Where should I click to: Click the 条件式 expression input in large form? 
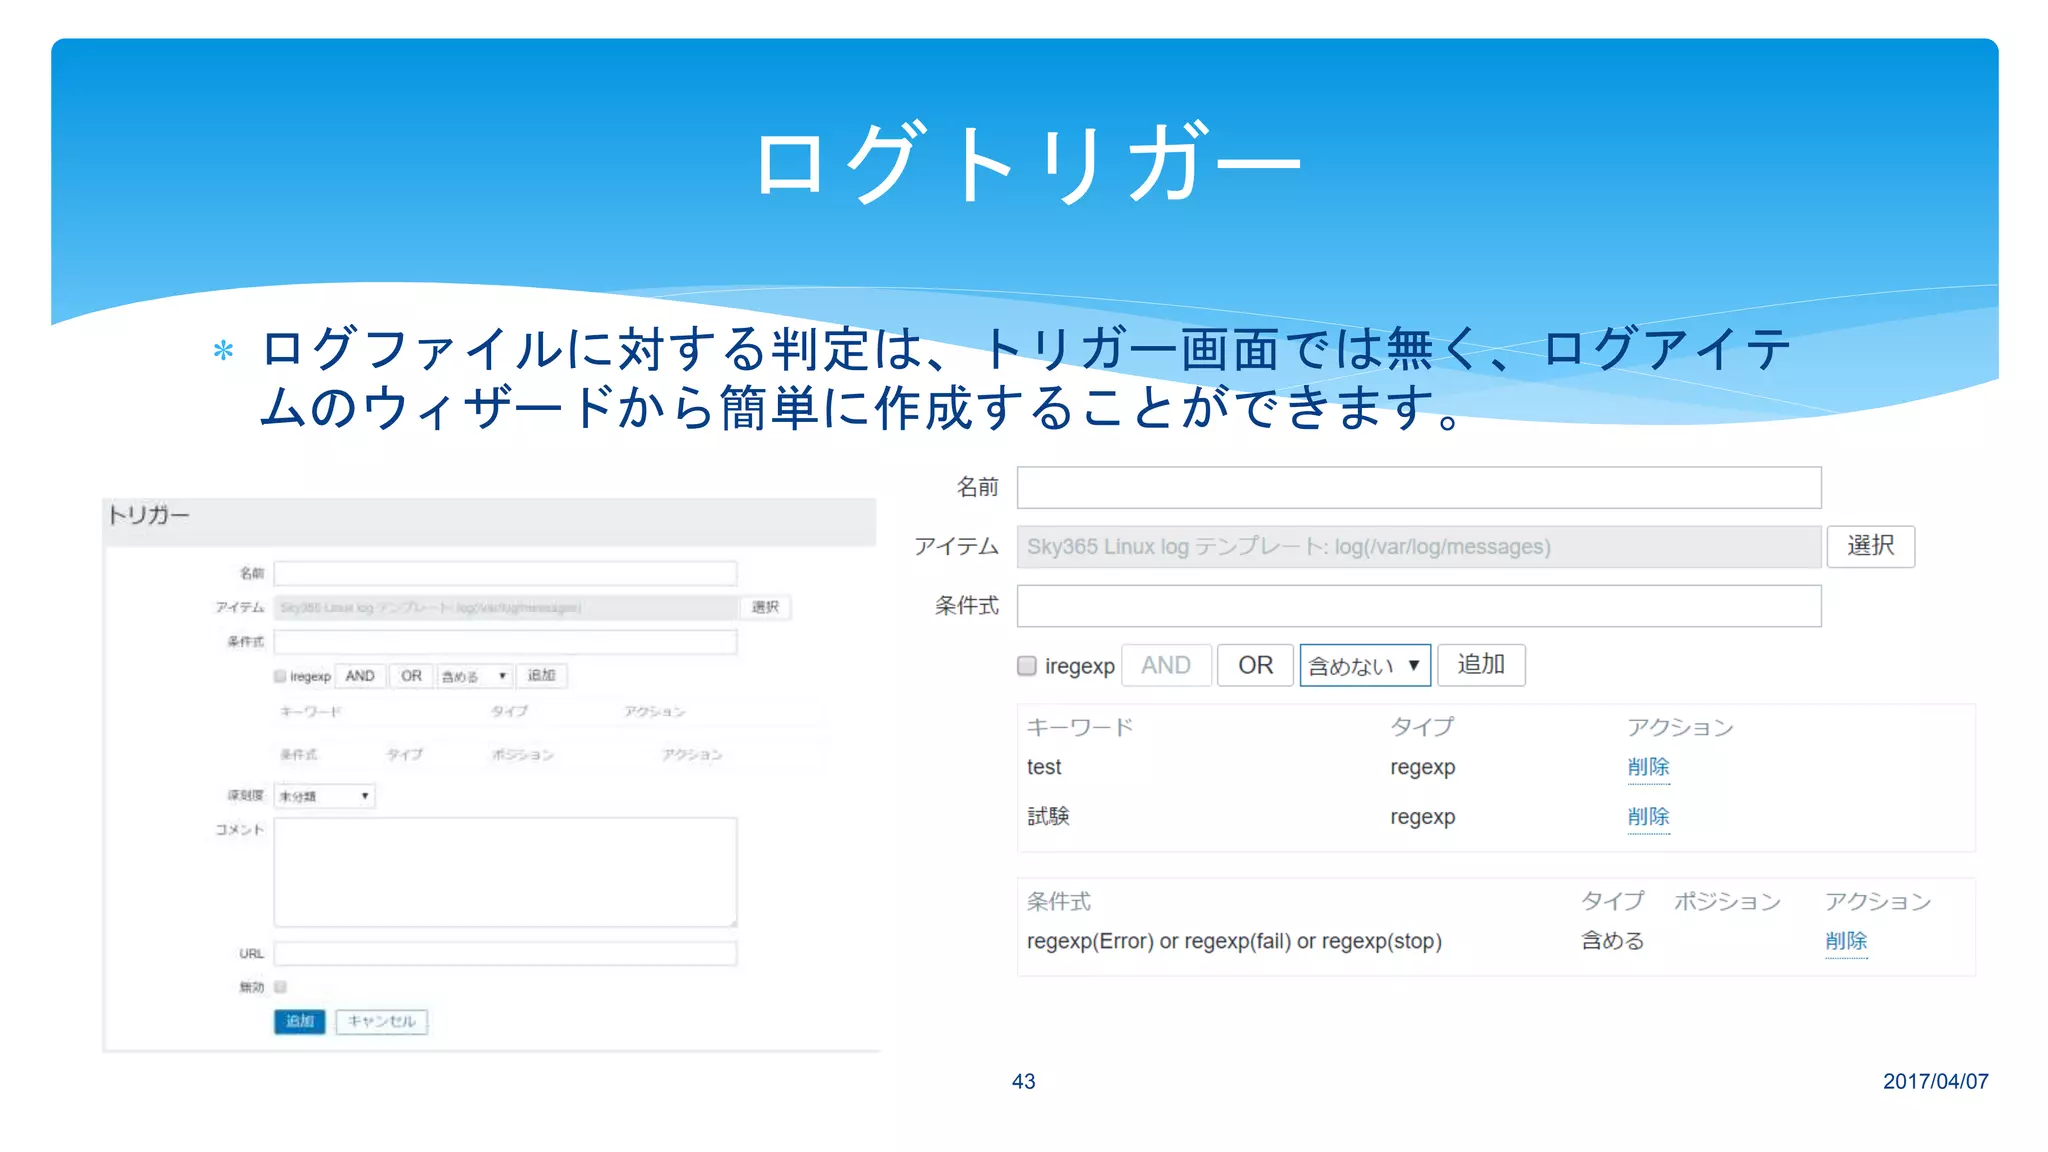click(x=1418, y=606)
